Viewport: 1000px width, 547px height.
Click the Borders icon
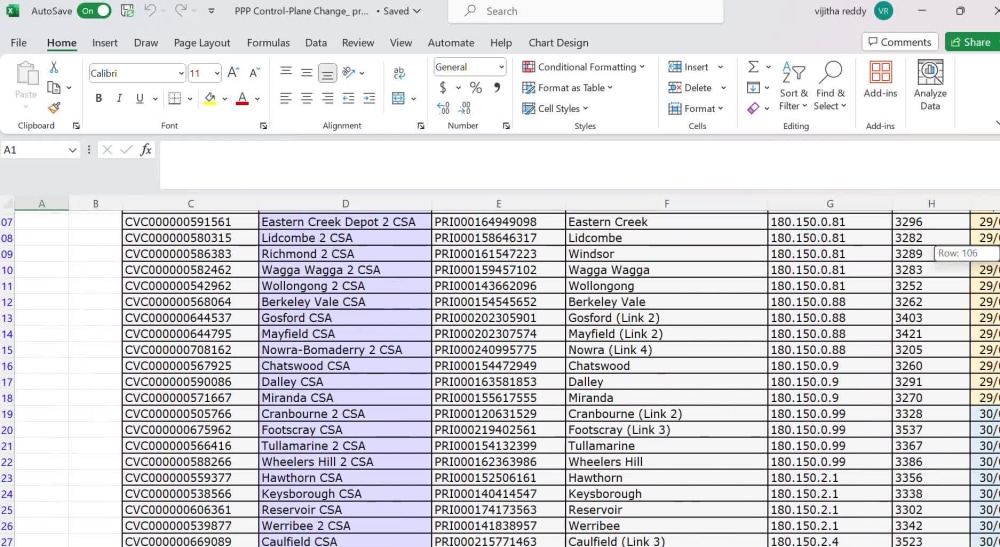[x=174, y=98]
